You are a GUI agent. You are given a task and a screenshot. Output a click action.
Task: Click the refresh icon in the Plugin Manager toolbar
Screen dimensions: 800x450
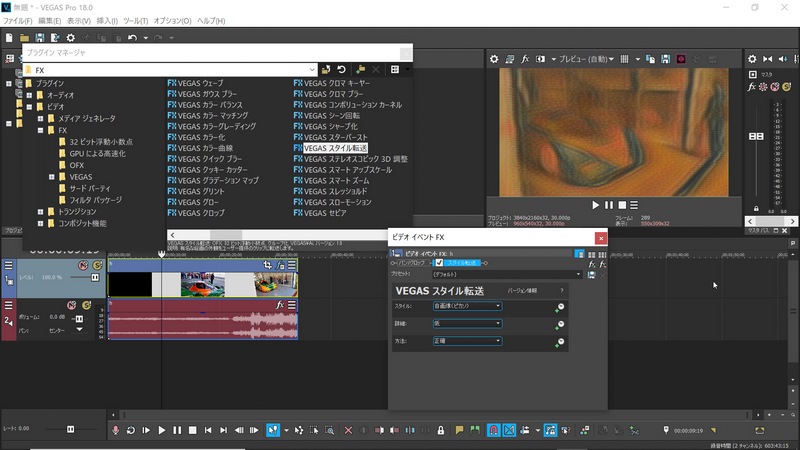pos(341,69)
